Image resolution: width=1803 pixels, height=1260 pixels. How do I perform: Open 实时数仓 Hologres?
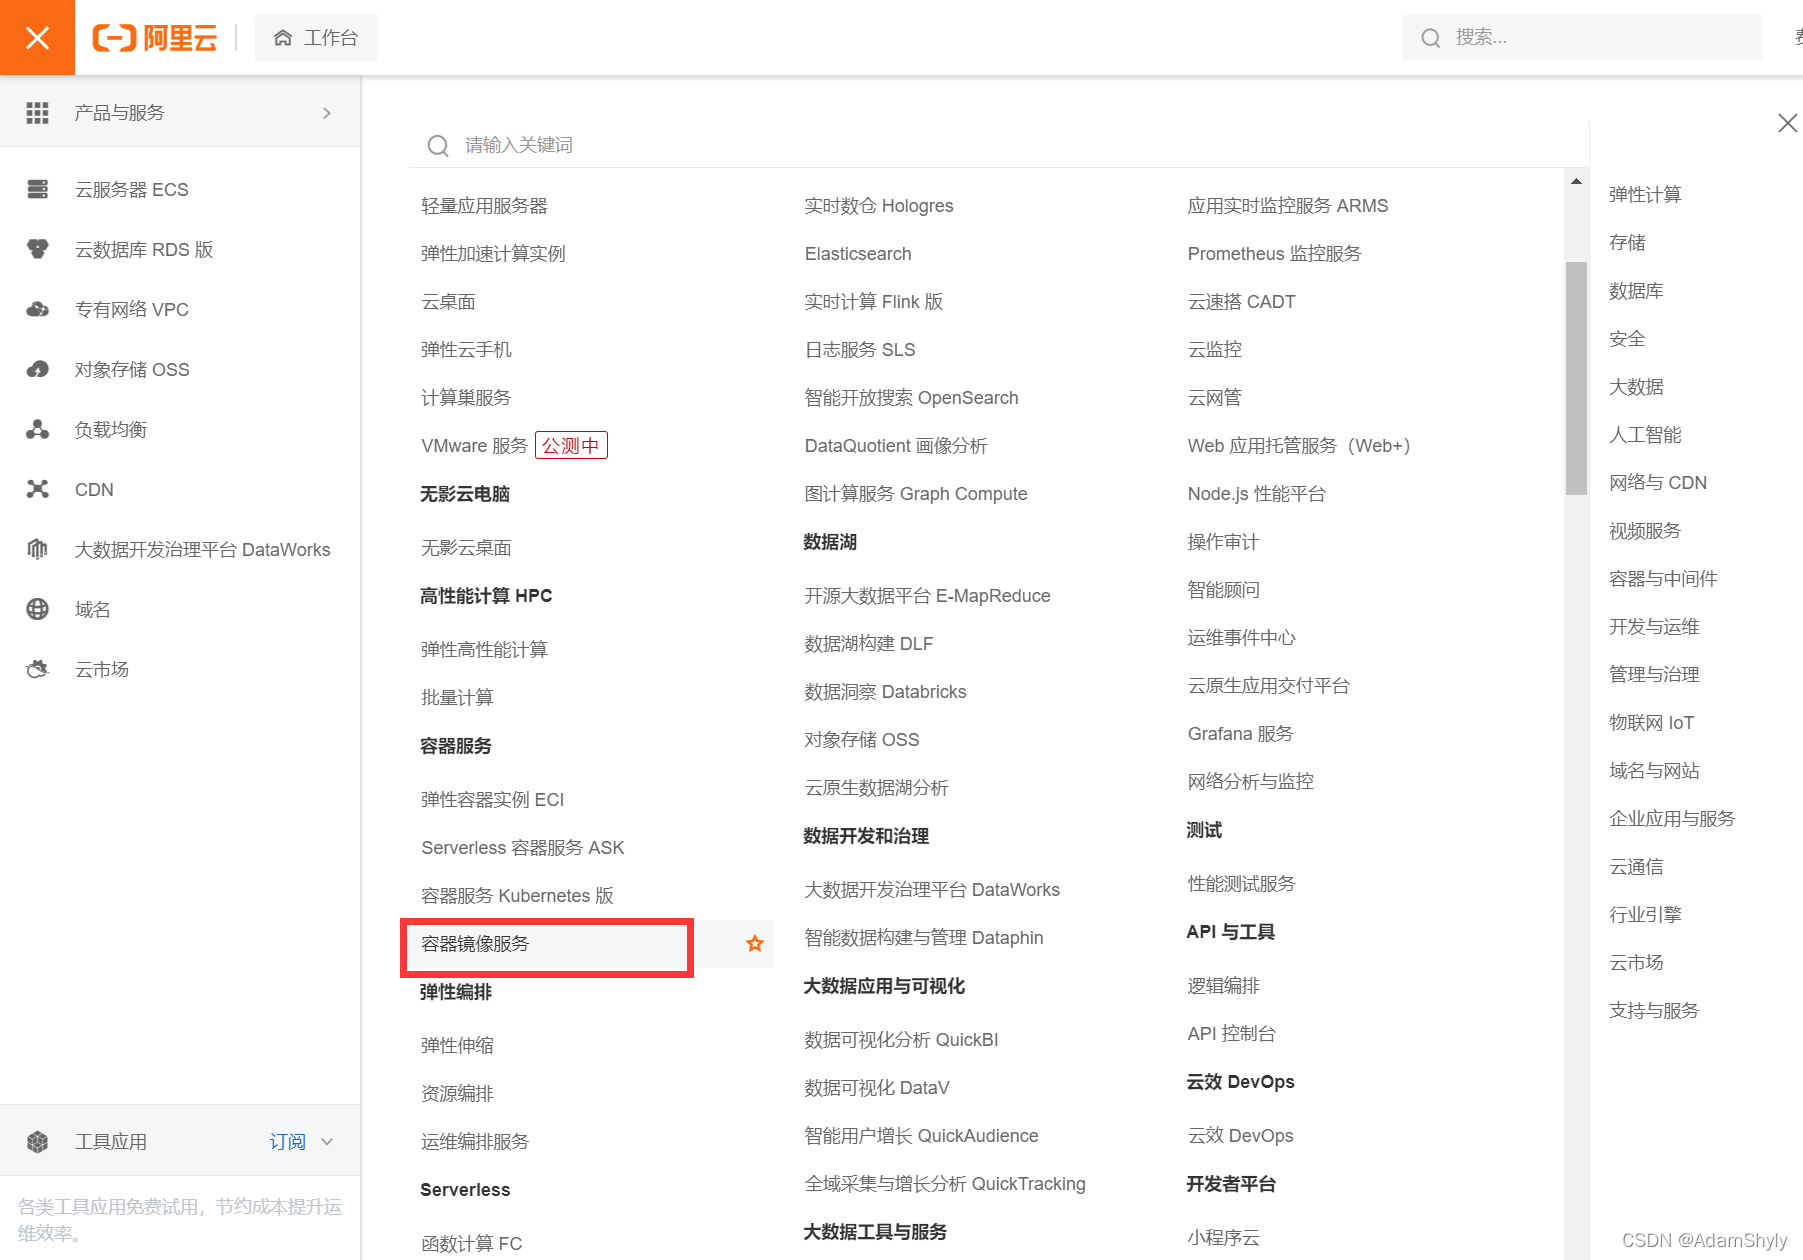click(879, 206)
